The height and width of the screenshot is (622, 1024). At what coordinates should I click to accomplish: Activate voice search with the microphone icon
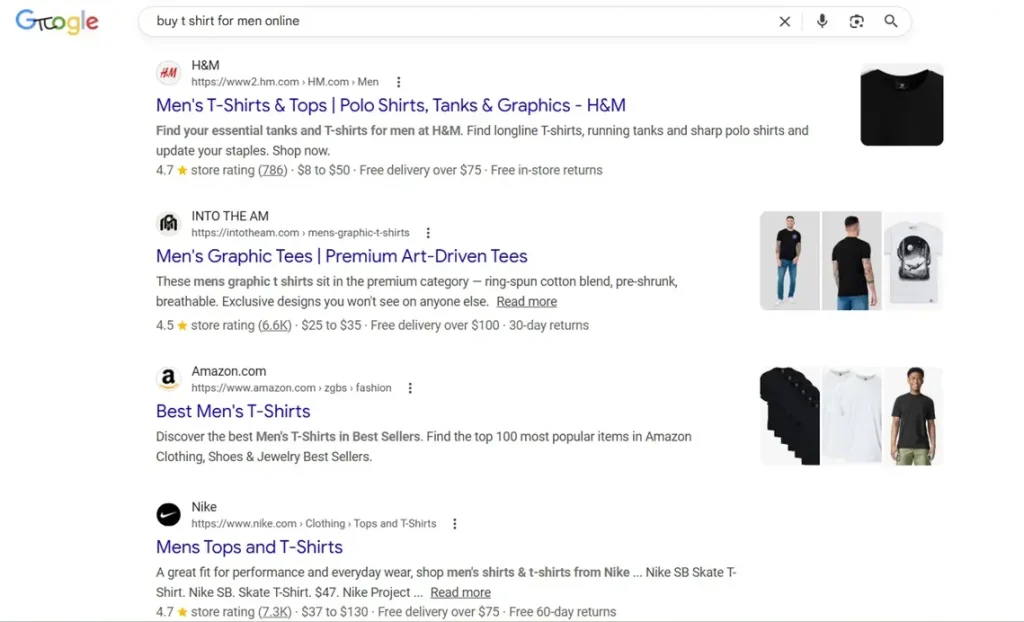822,21
